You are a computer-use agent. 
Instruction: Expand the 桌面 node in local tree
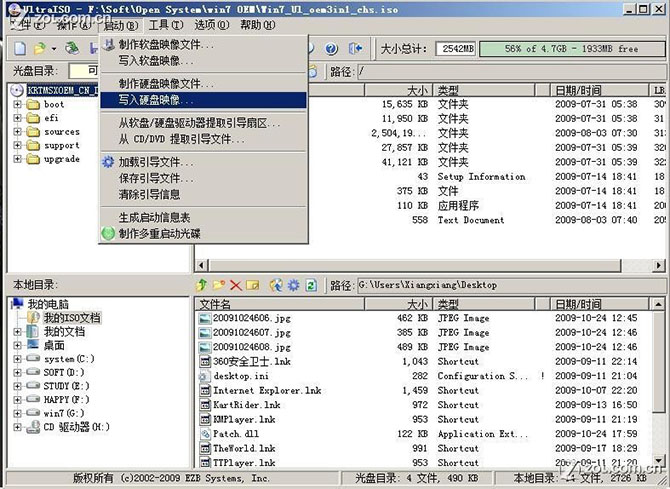[18, 345]
